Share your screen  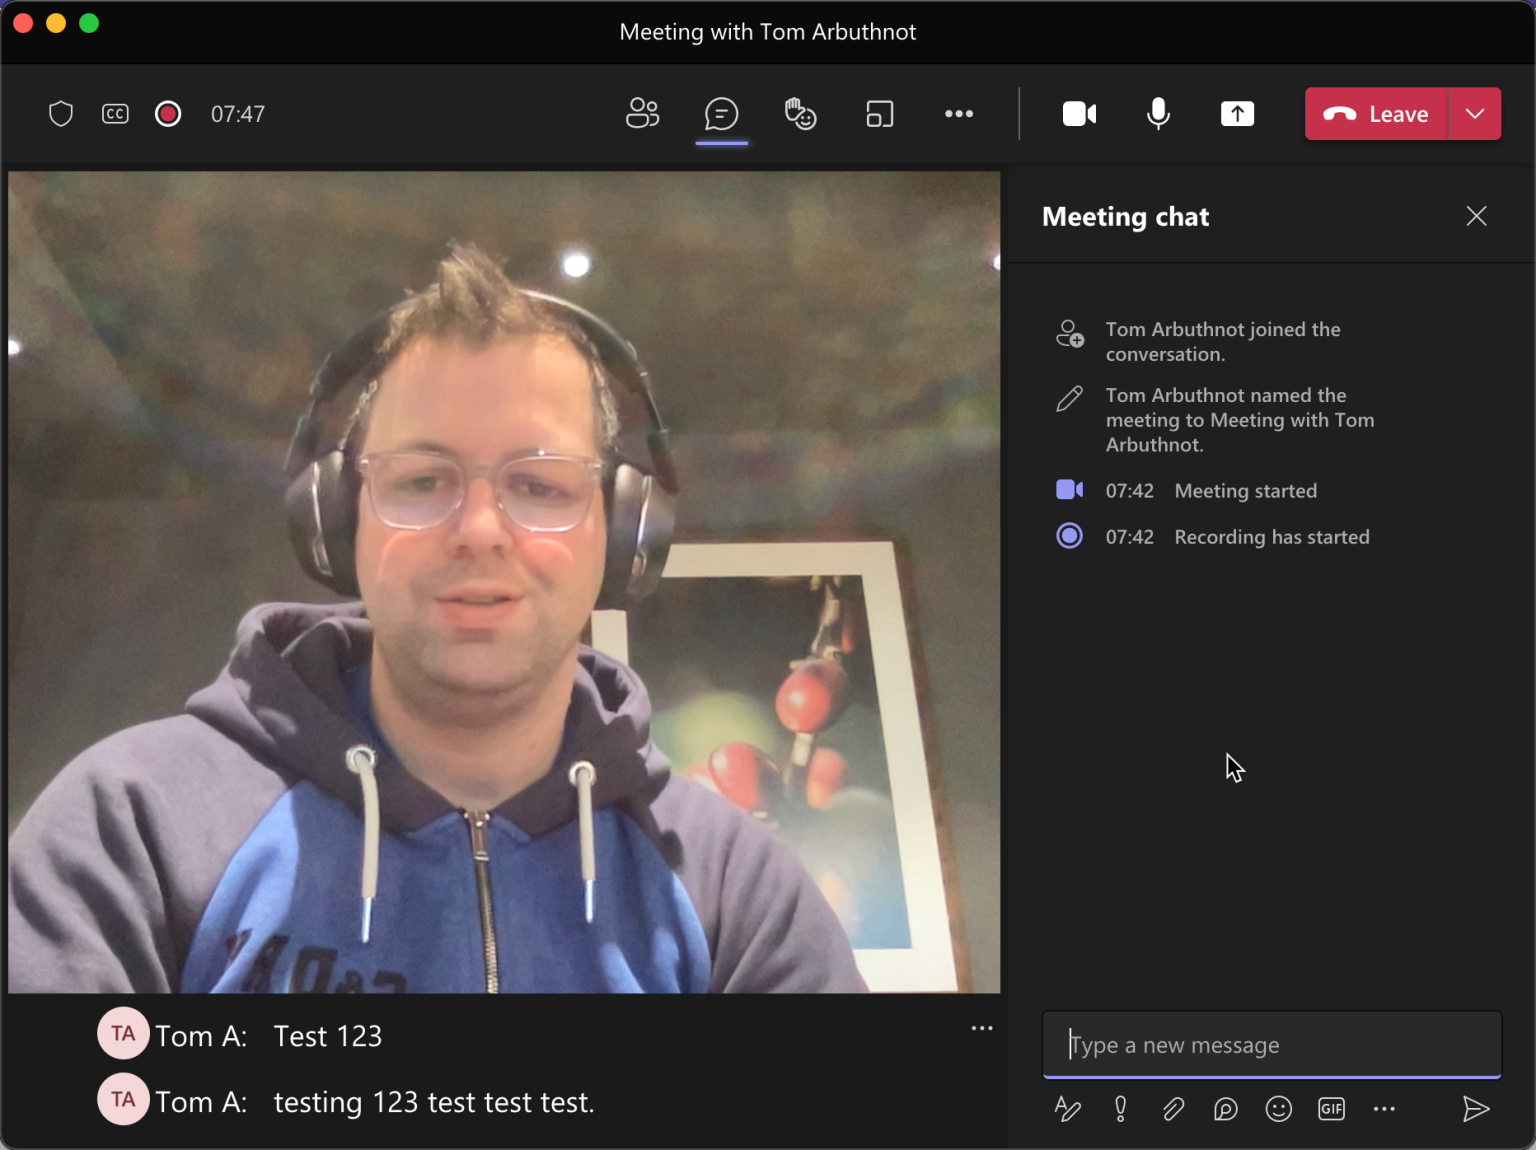tap(1237, 114)
